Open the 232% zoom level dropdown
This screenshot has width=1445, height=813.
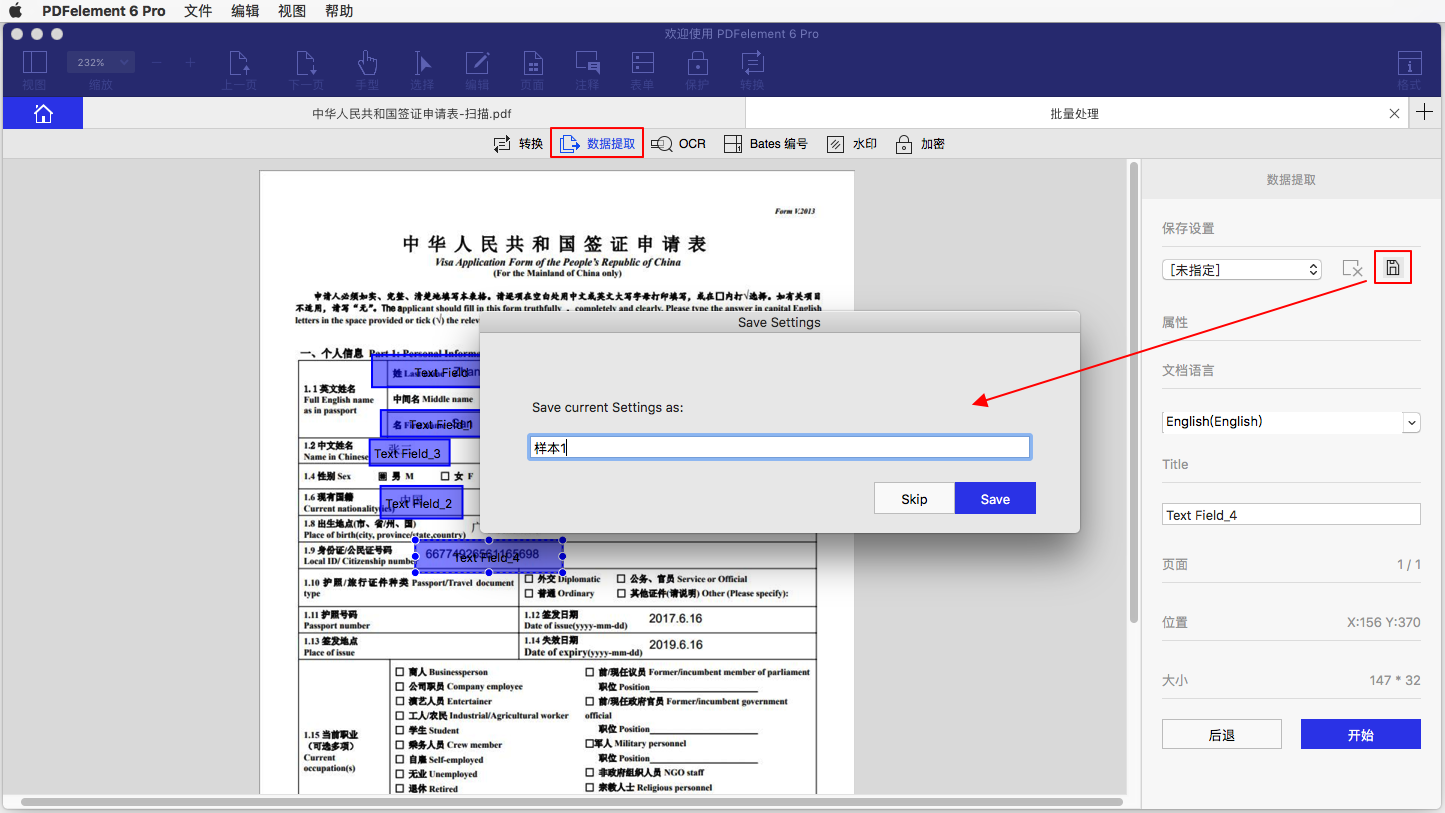(x=100, y=63)
